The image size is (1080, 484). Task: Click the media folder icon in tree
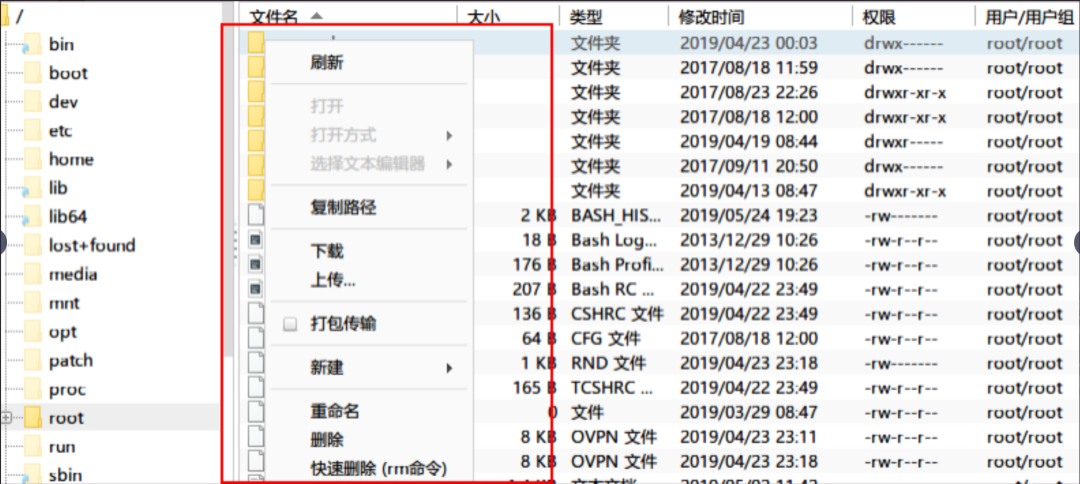32,274
